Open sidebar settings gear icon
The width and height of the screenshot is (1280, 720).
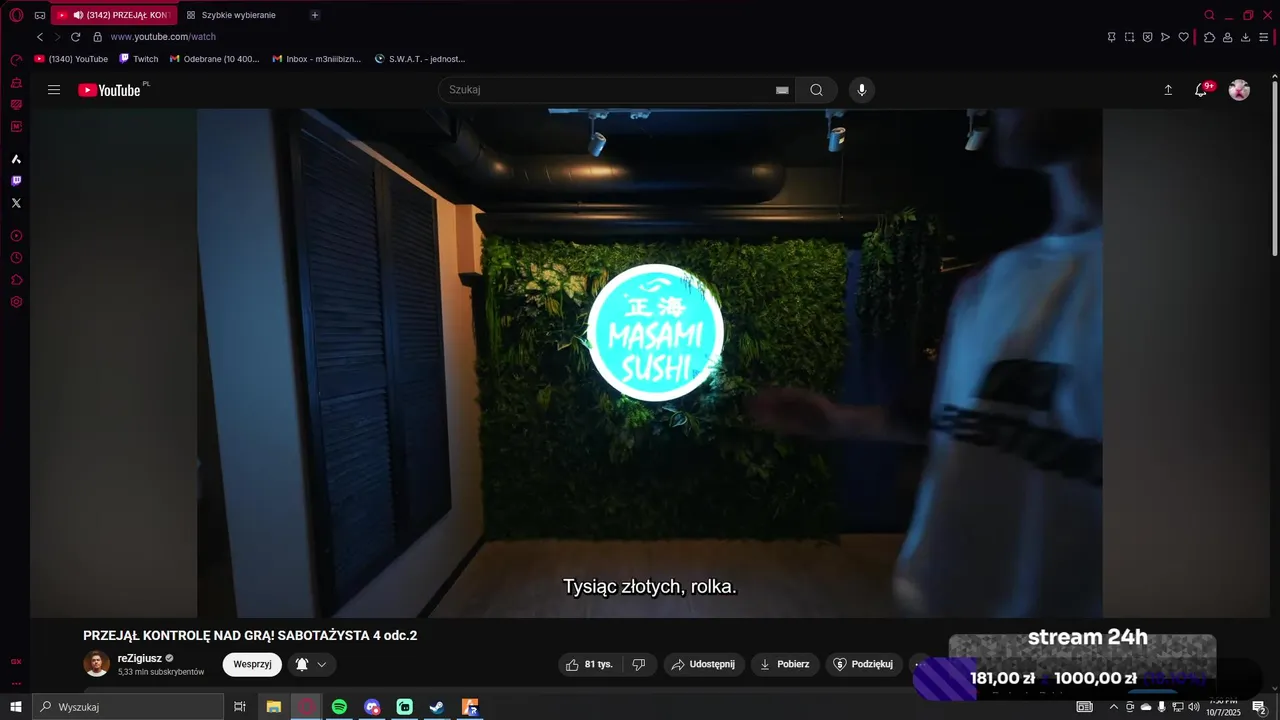pyautogui.click(x=16, y=302)
